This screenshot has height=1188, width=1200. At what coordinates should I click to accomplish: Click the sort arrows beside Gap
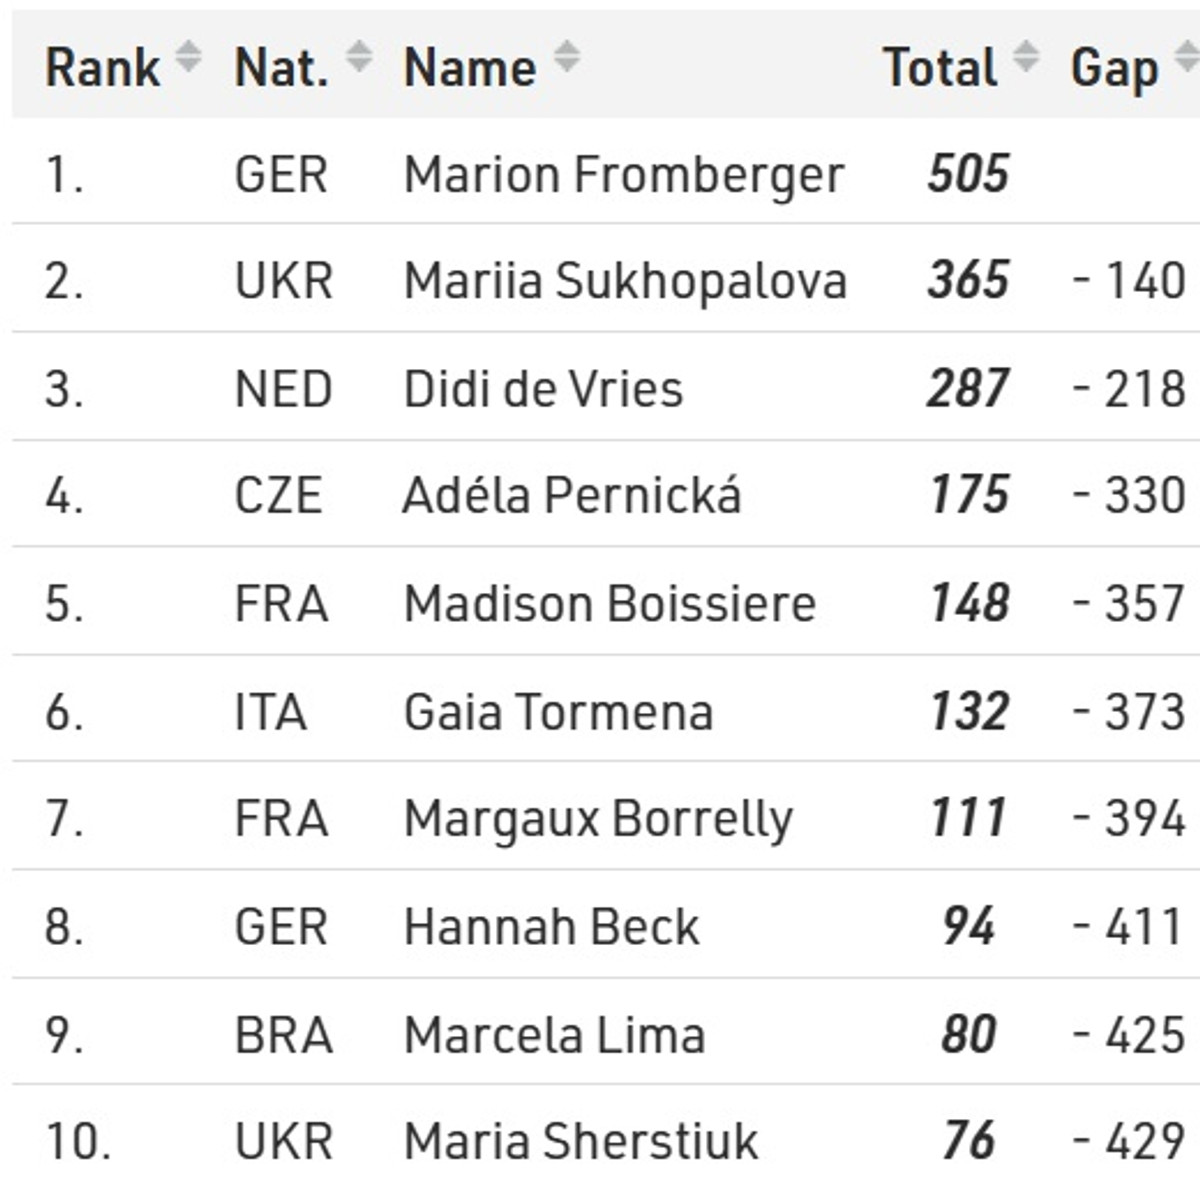pos(1186,57)
